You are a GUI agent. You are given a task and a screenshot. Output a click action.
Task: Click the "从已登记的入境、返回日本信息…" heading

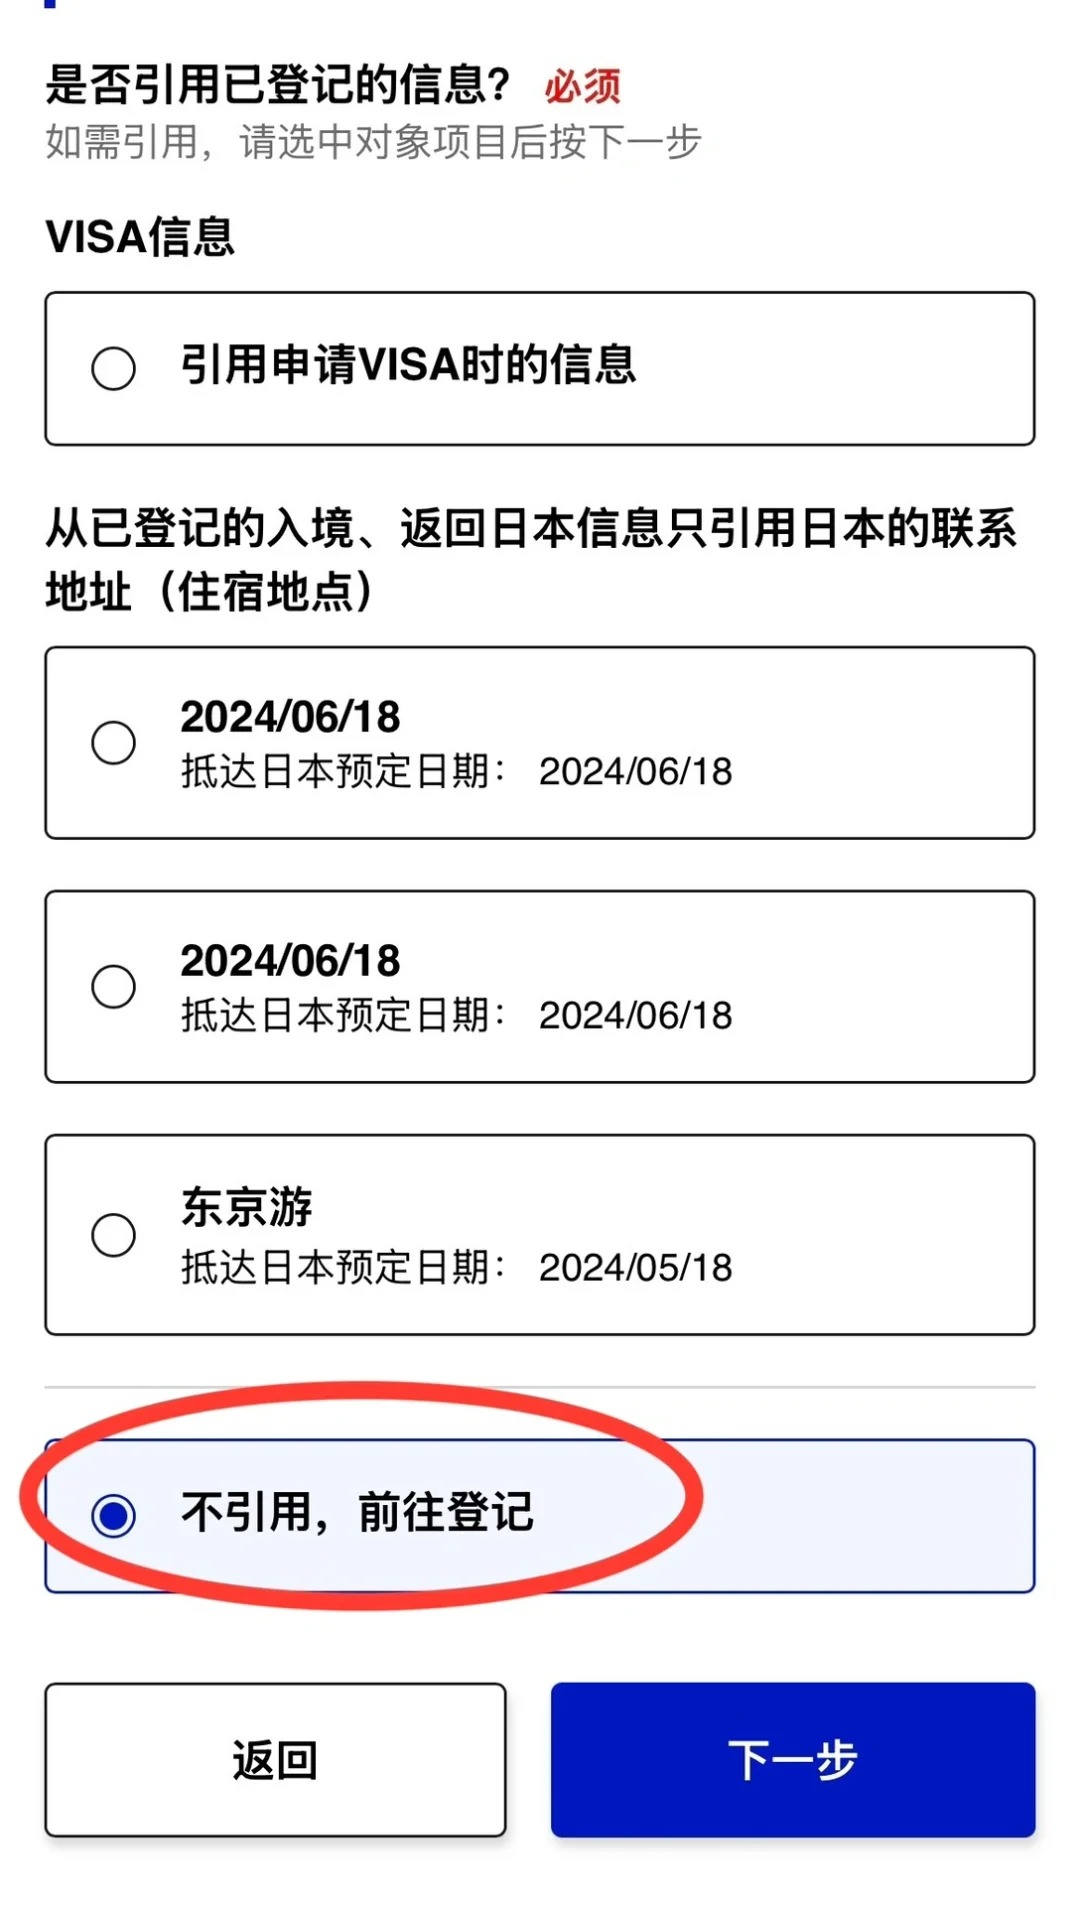[530, 560]
